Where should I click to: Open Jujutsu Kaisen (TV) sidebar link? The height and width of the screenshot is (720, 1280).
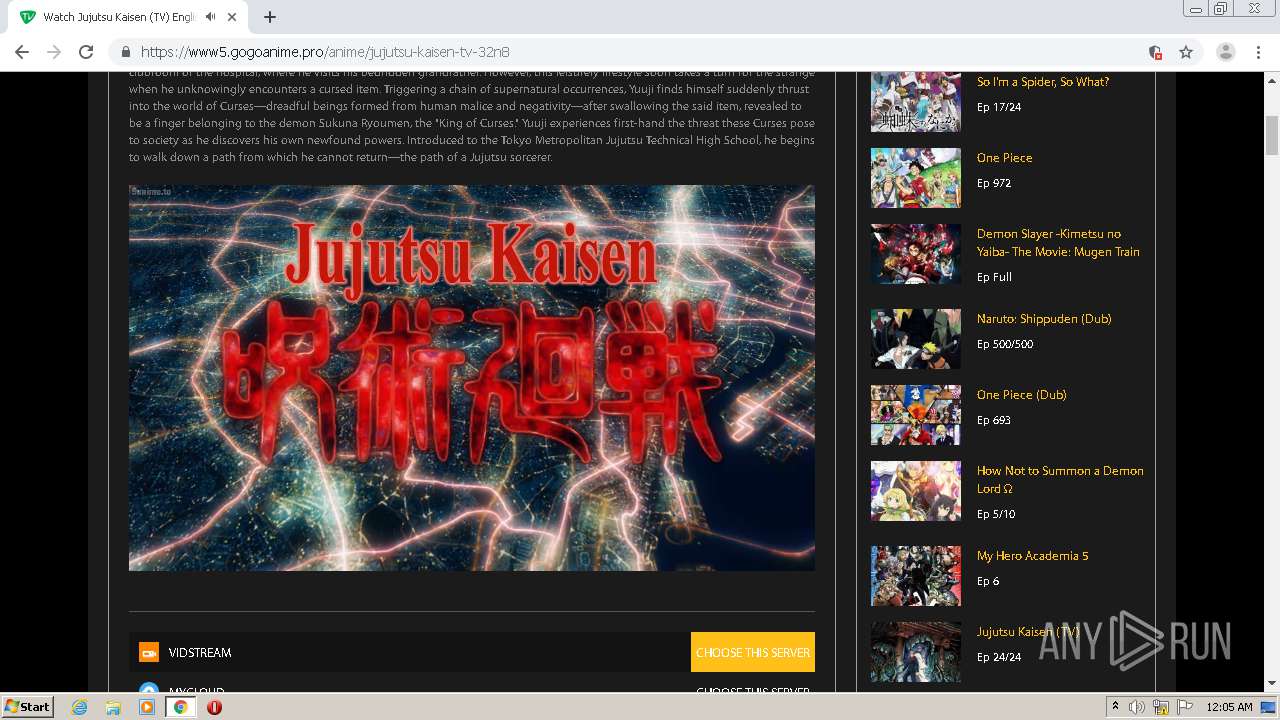pos(1028,632)
